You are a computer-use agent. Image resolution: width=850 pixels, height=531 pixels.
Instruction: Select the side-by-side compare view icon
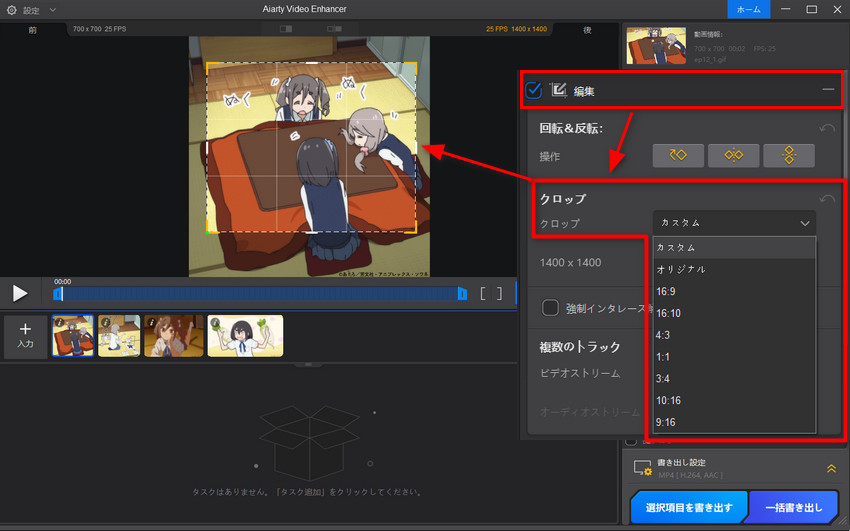click(x=334, y=29)
